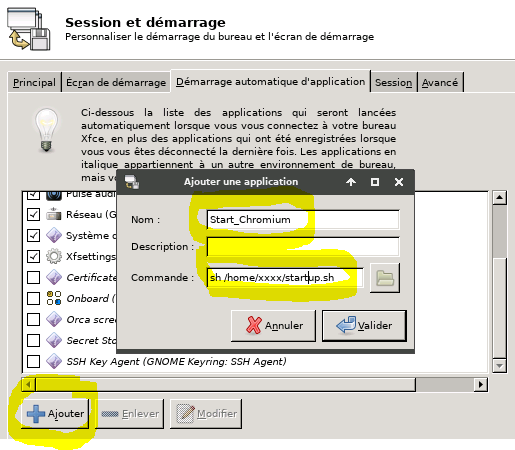Click the list's scroll down arrow
Screen dimensions: 515x450
coord(499,366)
